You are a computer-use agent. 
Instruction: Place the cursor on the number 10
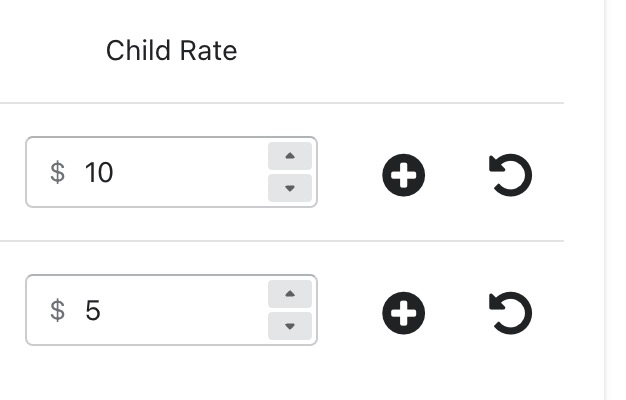(99, 172)
